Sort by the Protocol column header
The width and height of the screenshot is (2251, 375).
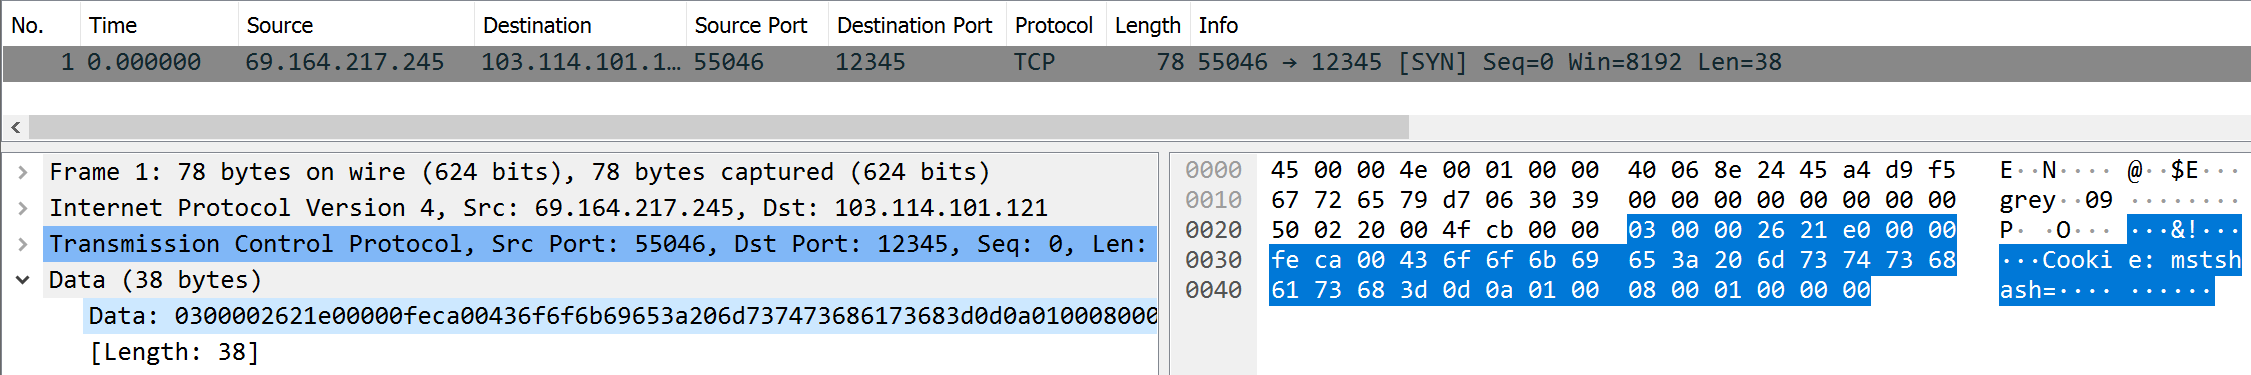click(x=1056, y=25)
